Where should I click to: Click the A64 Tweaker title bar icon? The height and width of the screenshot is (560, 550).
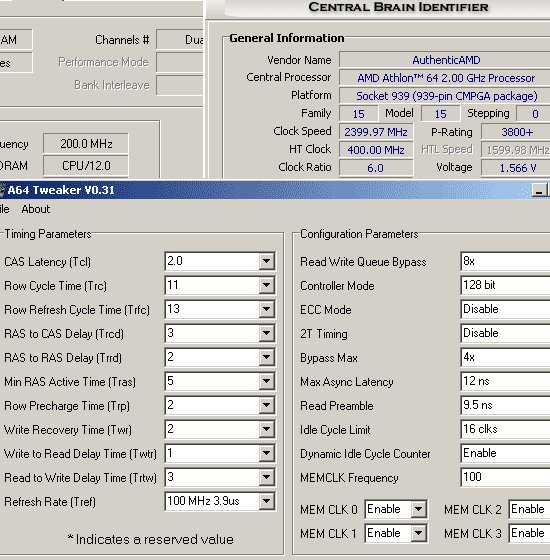tap(2, 190)
